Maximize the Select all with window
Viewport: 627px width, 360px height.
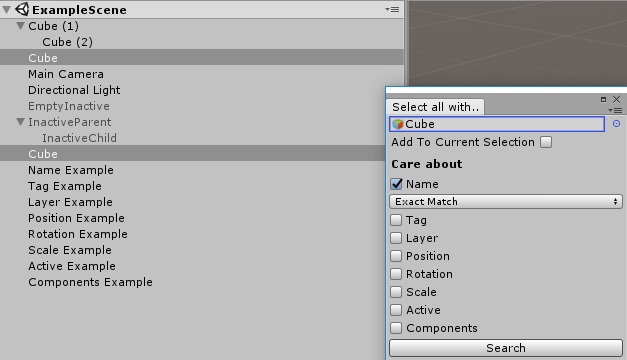[x=603, y=99]
